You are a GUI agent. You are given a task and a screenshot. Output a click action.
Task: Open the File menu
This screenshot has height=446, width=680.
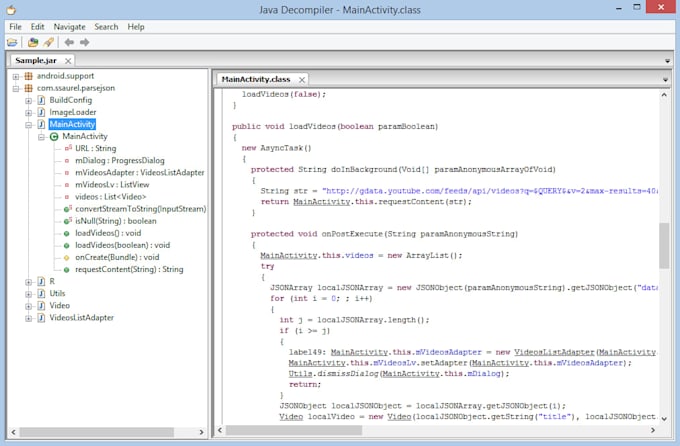click(x=15, y=27)
